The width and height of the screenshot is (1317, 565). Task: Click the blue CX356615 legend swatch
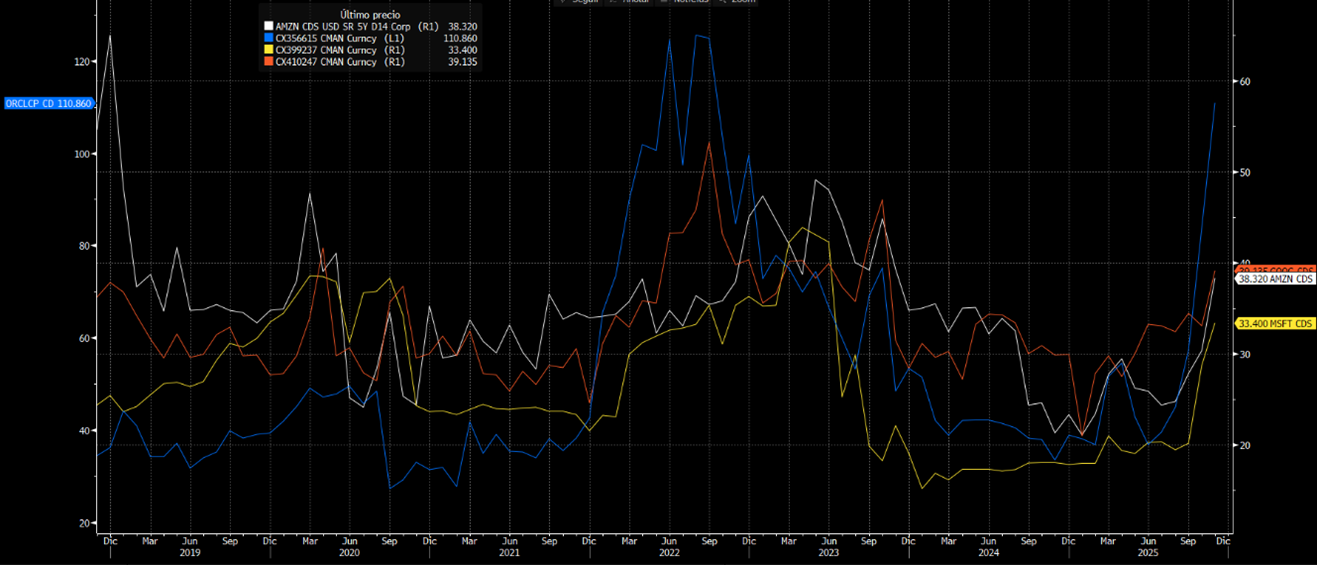tap(267, 38)
